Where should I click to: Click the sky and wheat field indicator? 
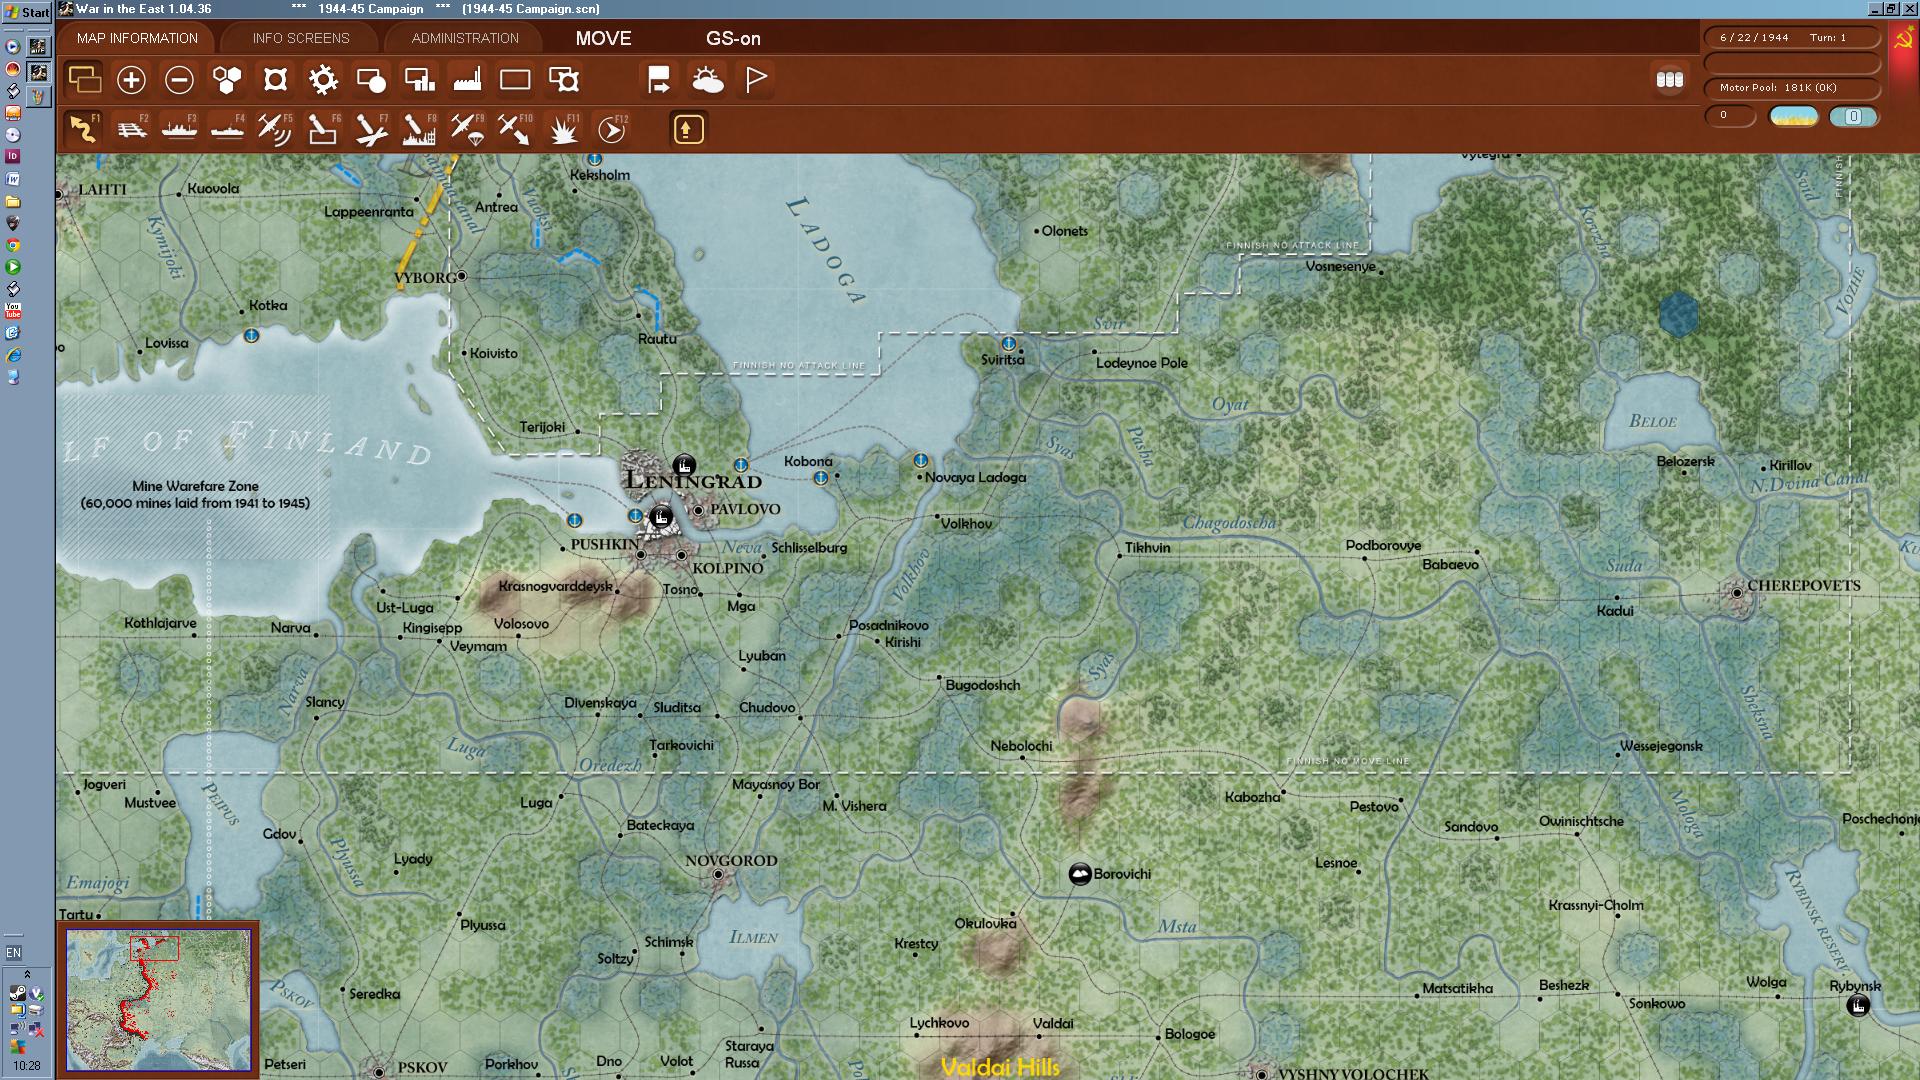(1794, 116)
